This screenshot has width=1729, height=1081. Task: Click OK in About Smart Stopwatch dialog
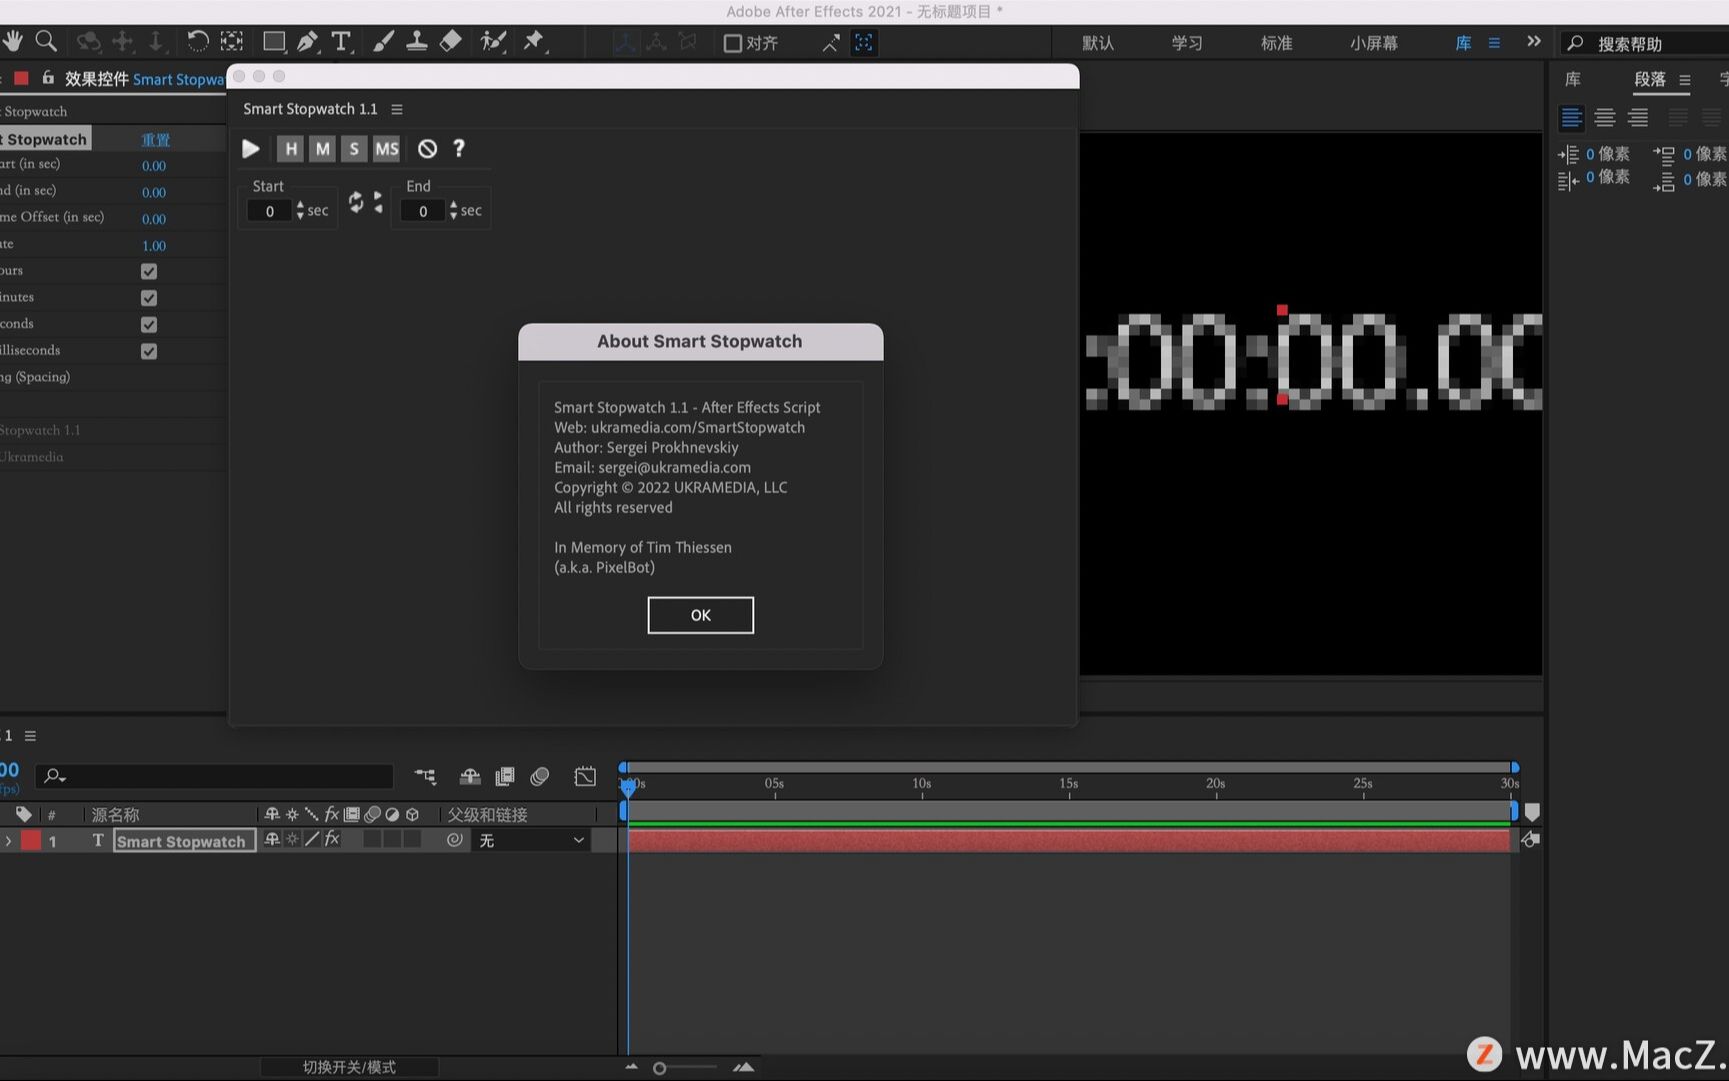tap(701, 615)
